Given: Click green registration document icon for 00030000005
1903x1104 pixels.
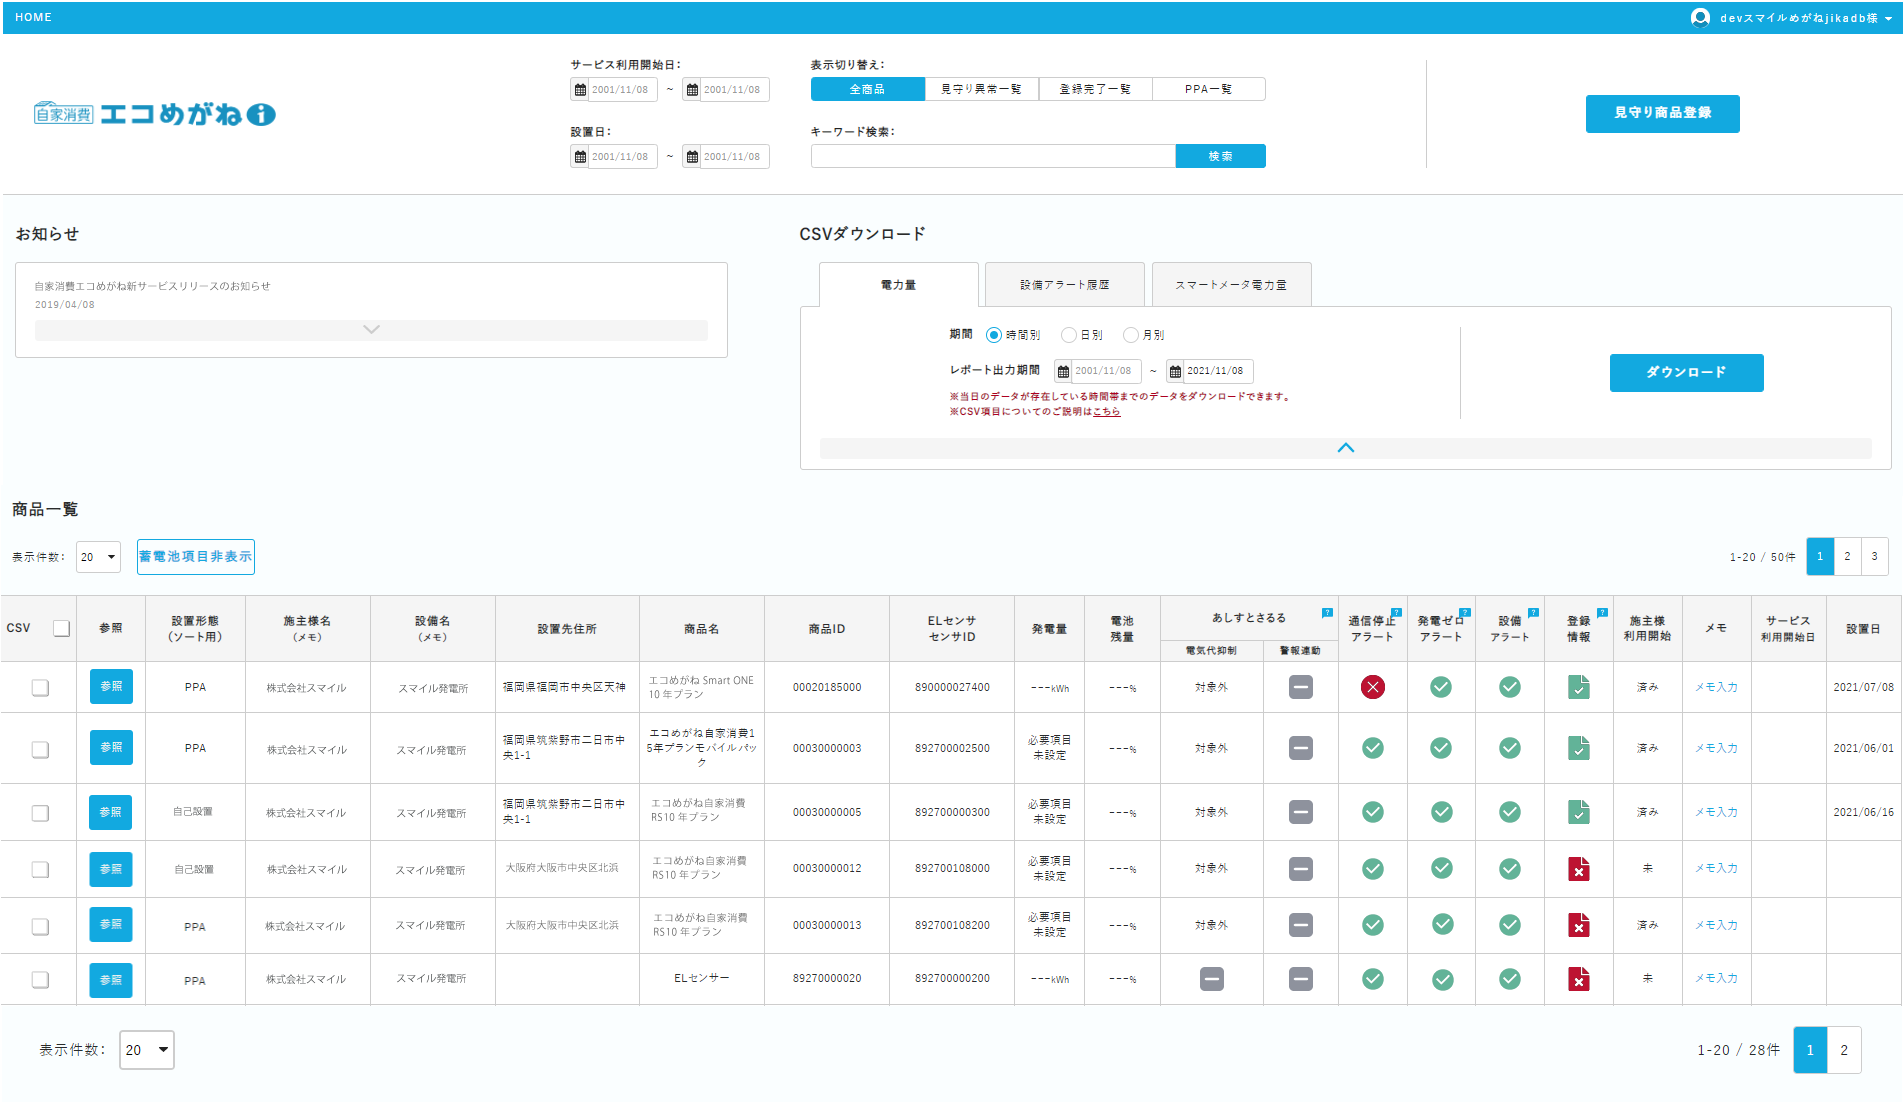Looking at the screenshot, I should [1579, 812].
